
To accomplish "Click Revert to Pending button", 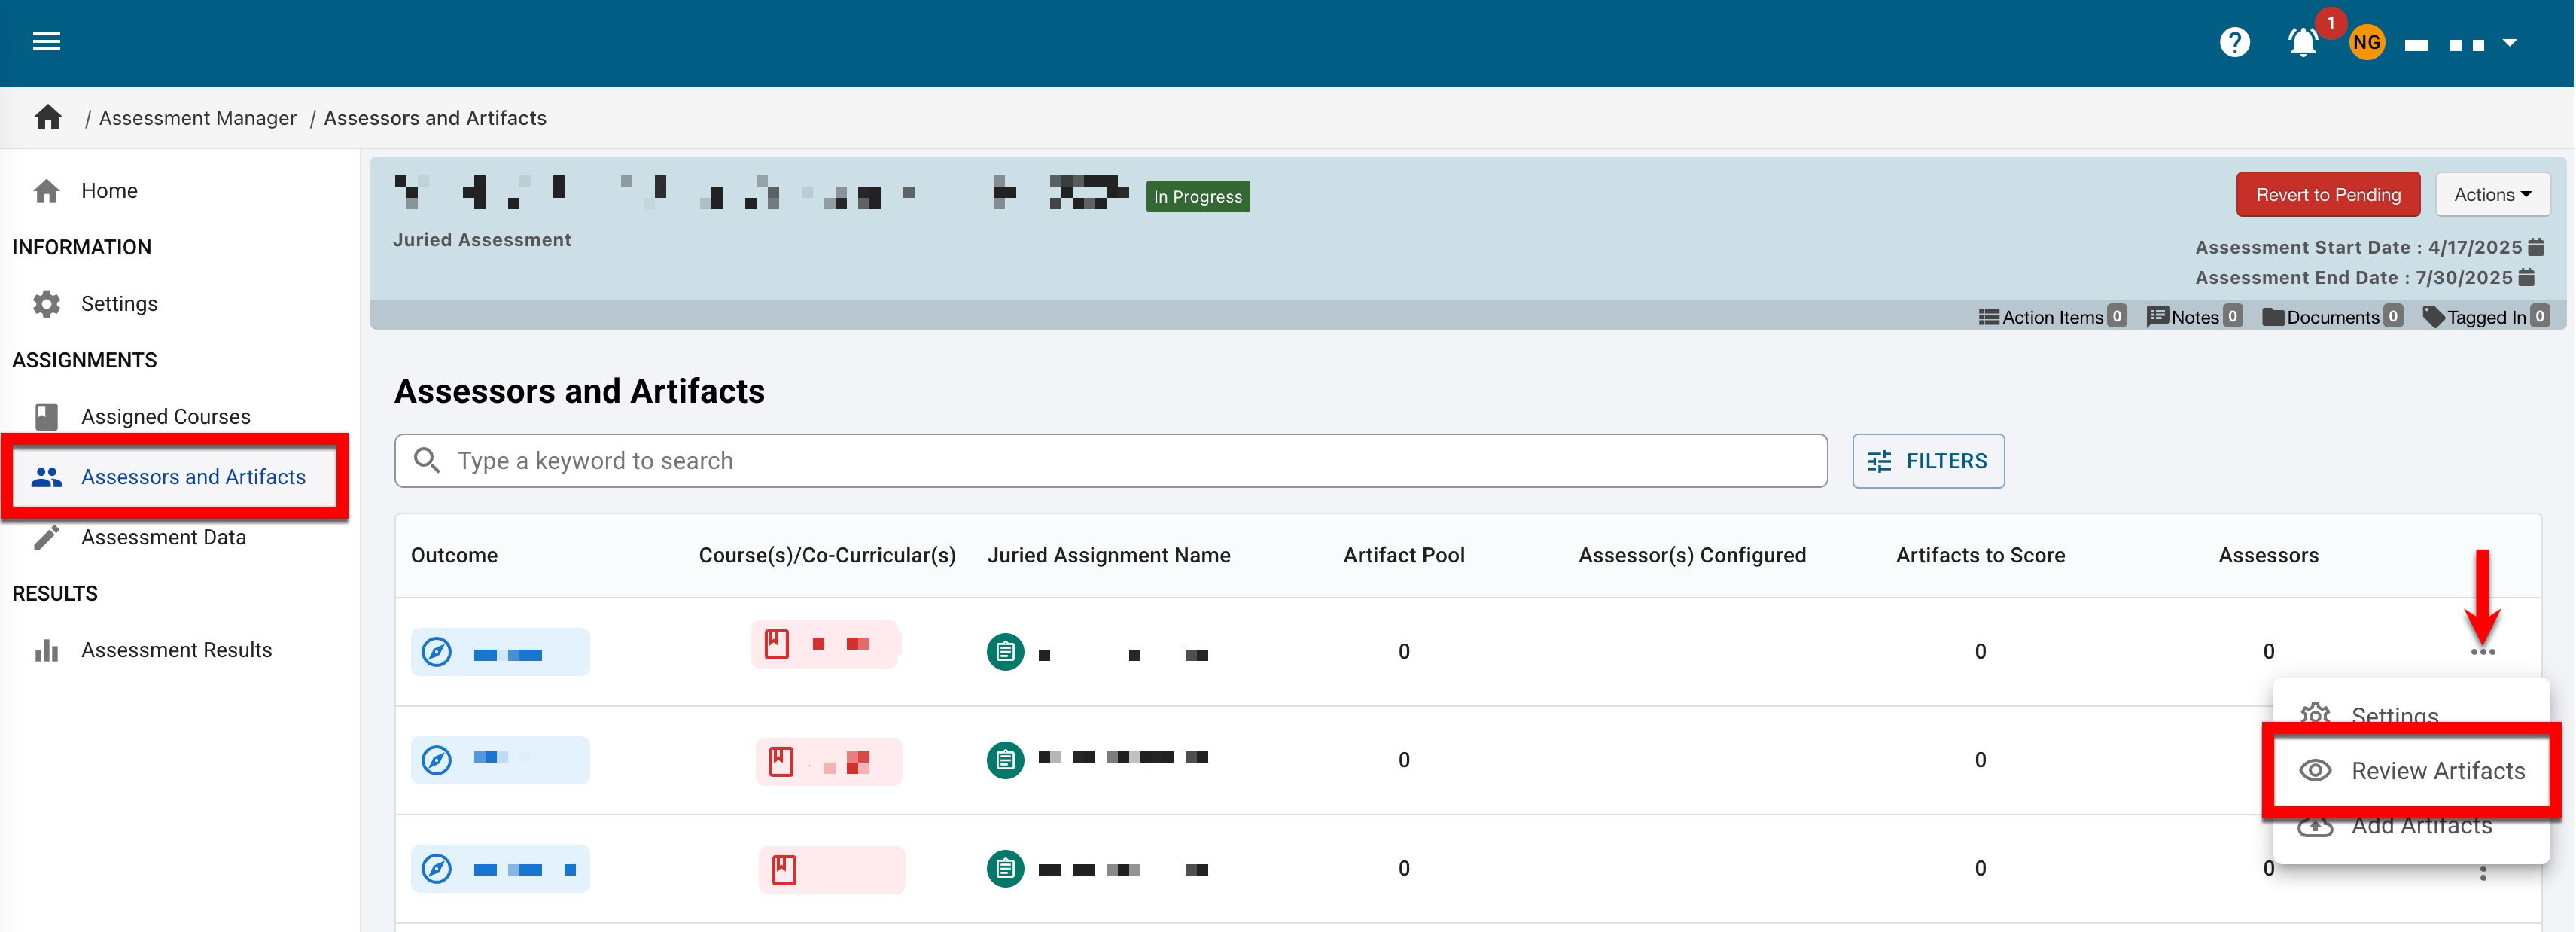I will pyautogui.click(x=2327, y=195).
